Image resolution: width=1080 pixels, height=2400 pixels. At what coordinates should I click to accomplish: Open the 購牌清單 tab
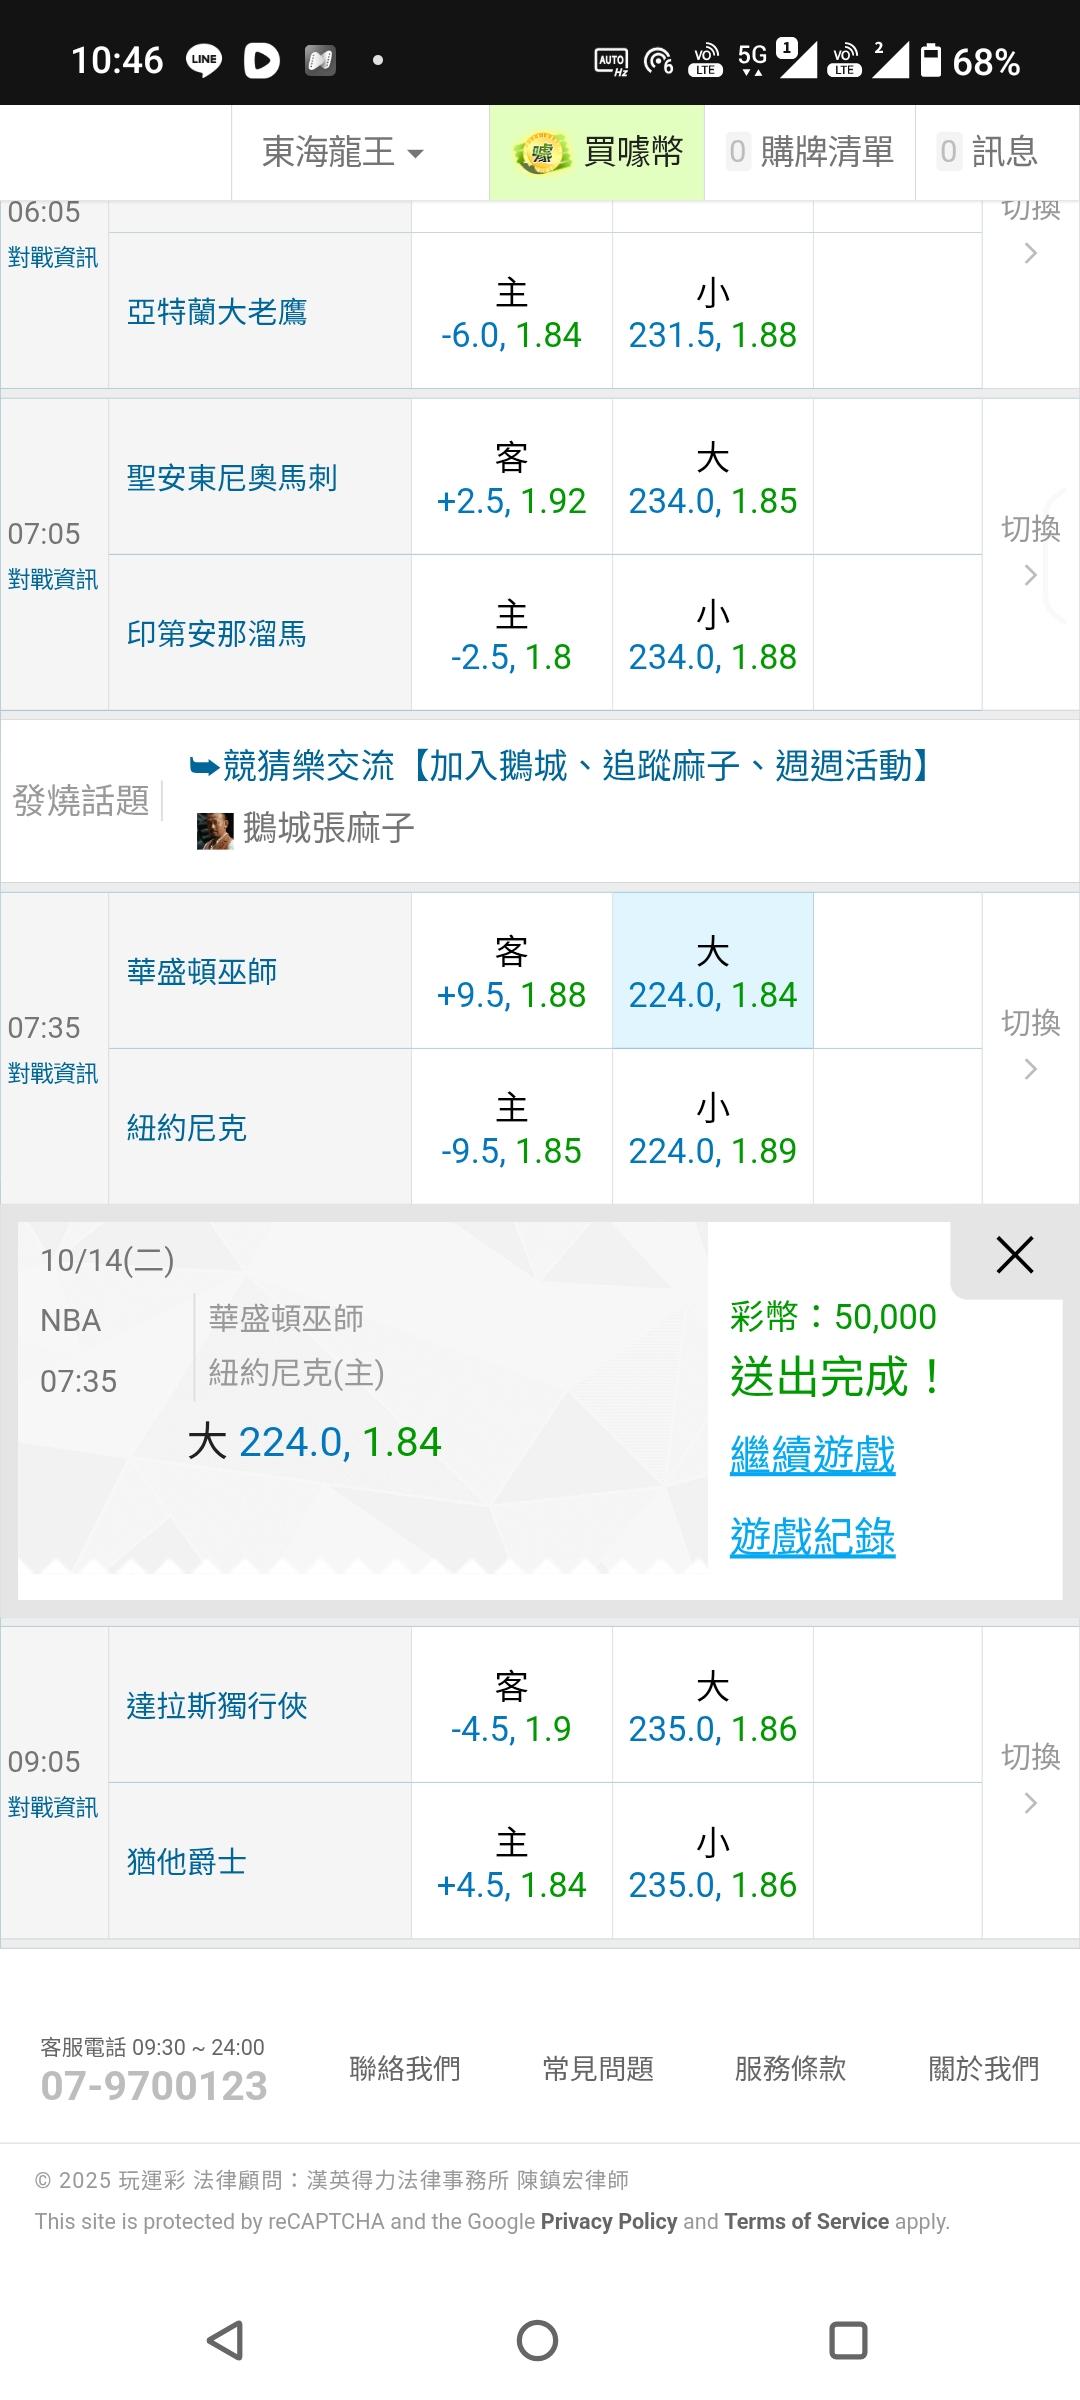[810, 153]
